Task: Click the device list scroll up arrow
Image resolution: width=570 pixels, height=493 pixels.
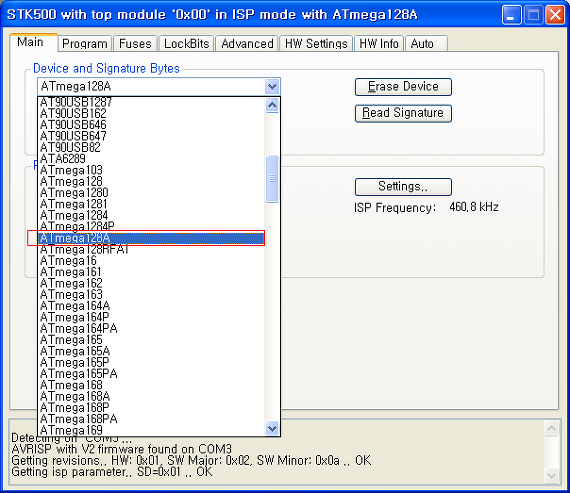Action: 272,105
